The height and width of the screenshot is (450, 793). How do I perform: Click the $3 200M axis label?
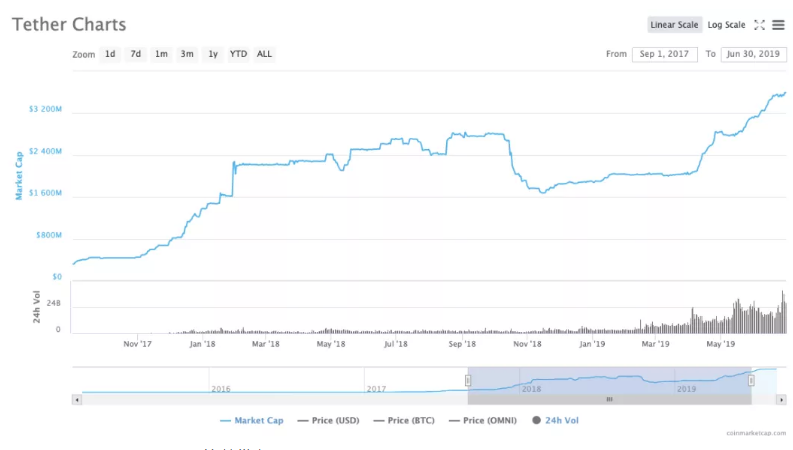click(46, 109)
